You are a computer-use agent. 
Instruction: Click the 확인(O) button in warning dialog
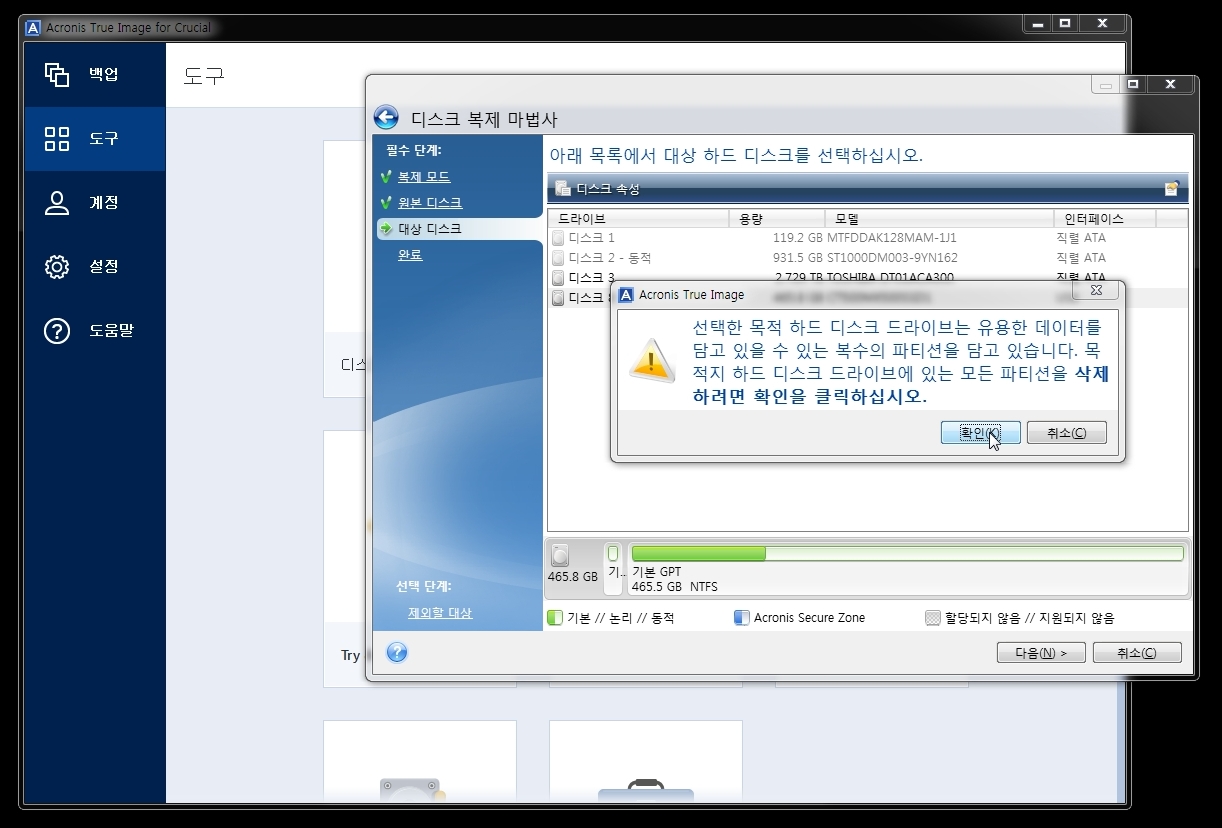(980, 432)
